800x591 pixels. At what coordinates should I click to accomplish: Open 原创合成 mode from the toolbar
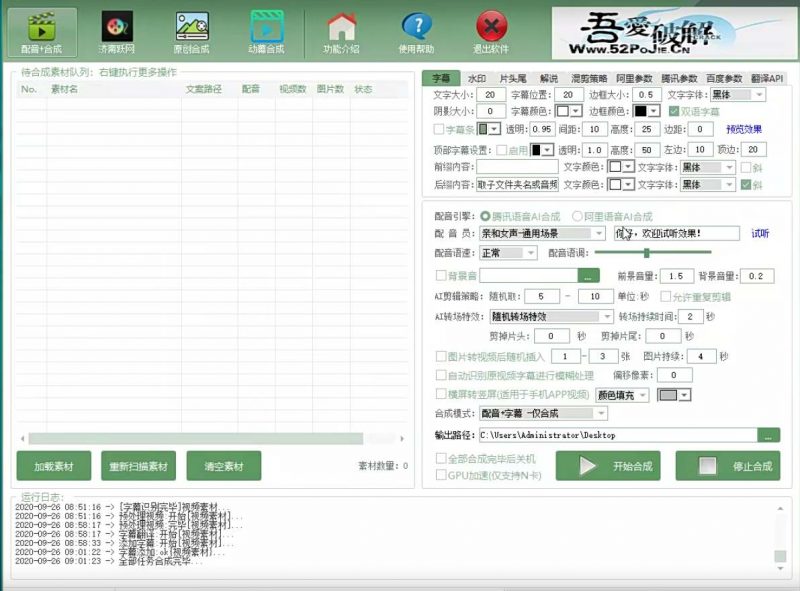[192, 27]
